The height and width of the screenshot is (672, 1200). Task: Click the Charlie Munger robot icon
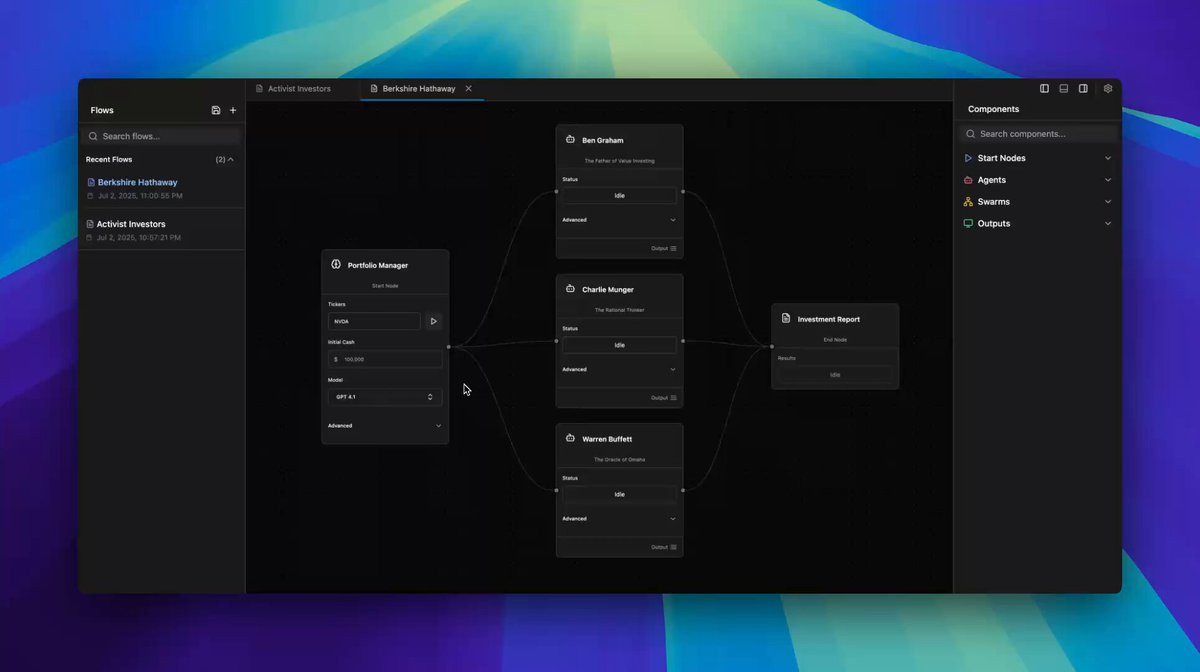(x=570, y=289)
